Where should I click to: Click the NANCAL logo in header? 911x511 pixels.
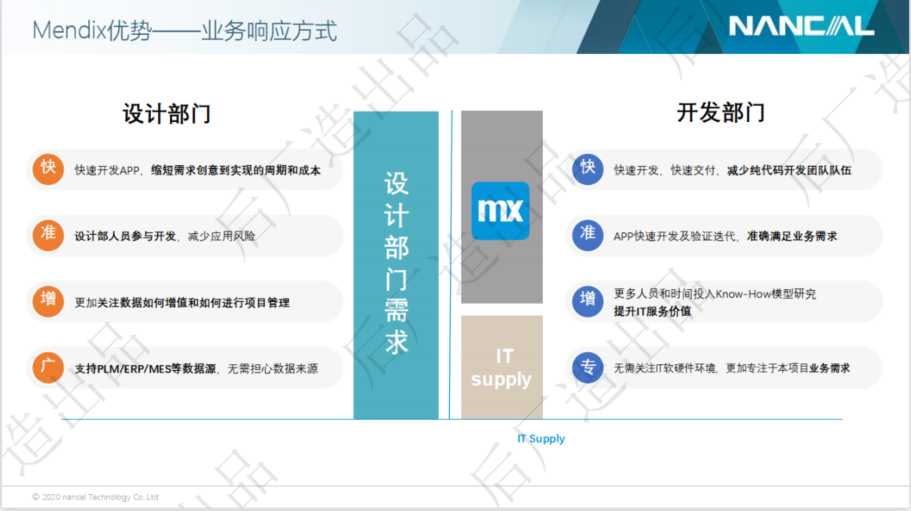coord(801,26)
